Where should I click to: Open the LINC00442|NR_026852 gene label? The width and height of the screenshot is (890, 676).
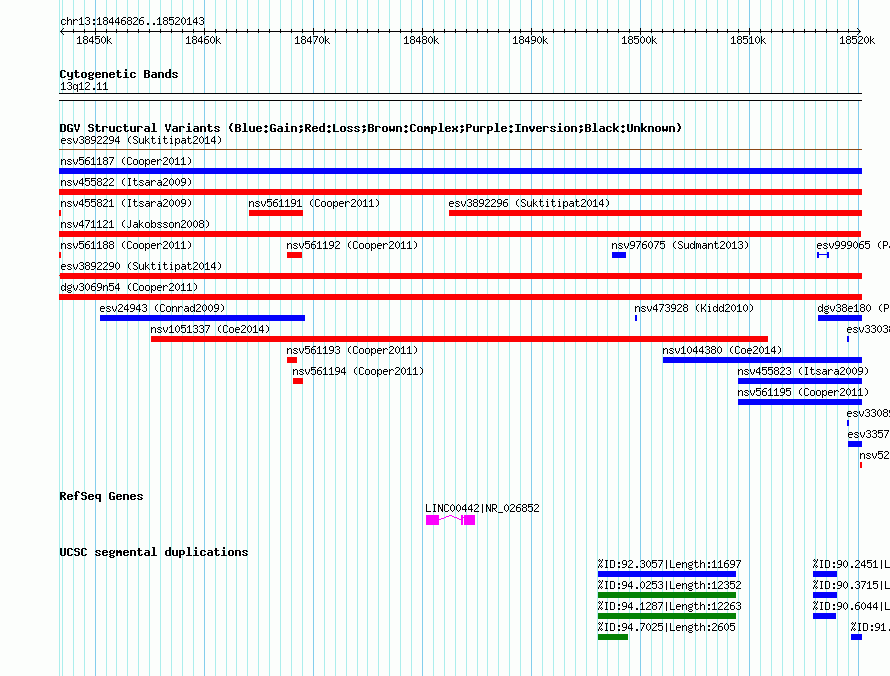pyautogui.click(x=482, y=508)
